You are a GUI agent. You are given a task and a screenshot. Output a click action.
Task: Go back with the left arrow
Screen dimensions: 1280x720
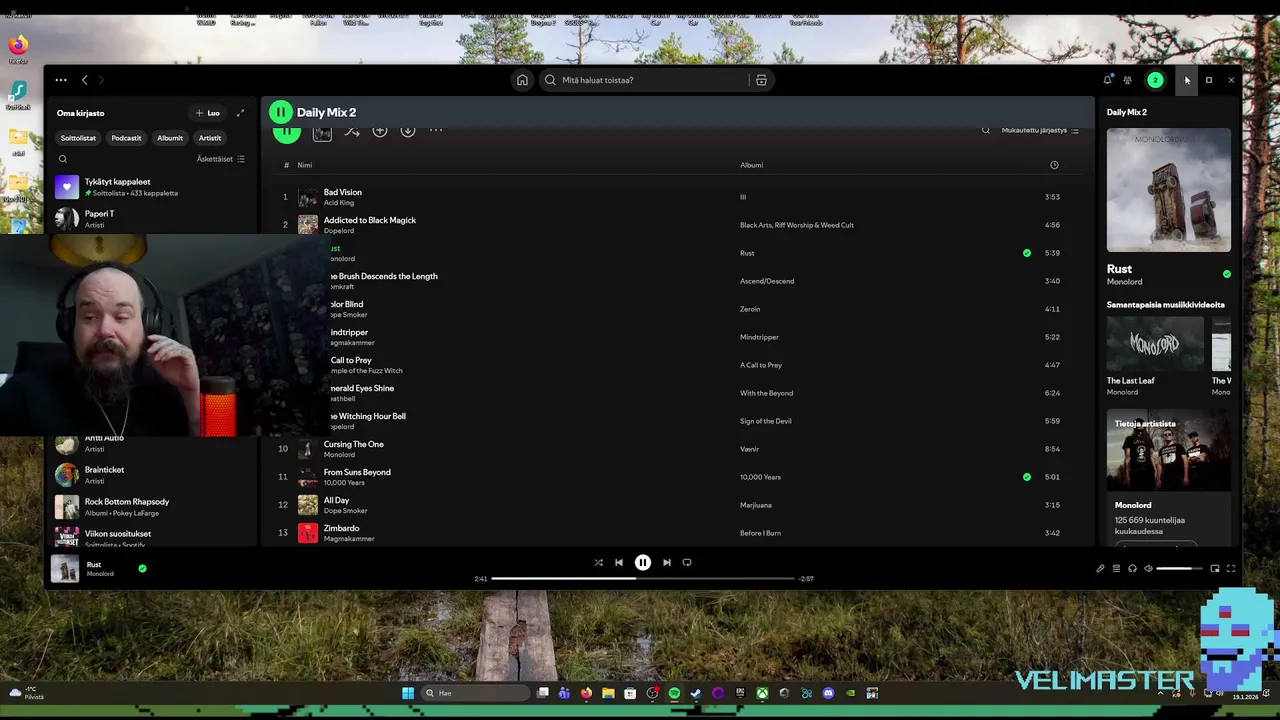click(85, 80)
